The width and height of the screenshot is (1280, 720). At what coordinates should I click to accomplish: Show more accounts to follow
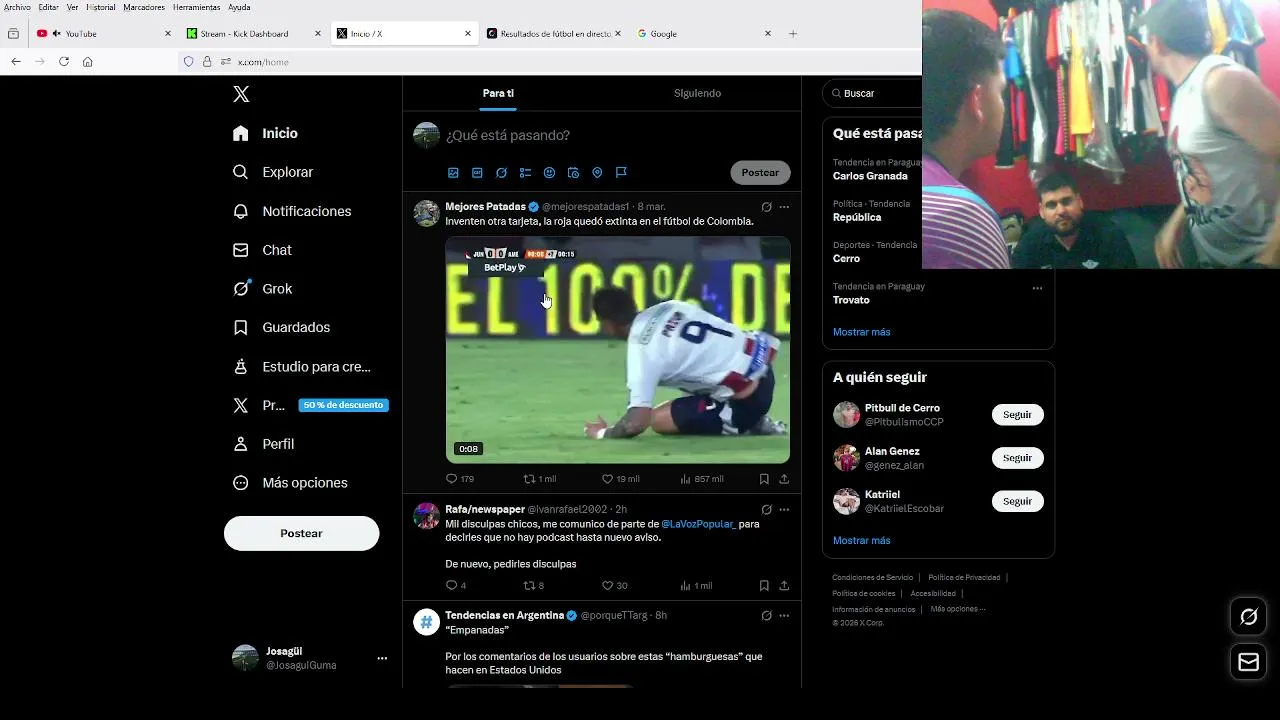(x=861, y=540)
